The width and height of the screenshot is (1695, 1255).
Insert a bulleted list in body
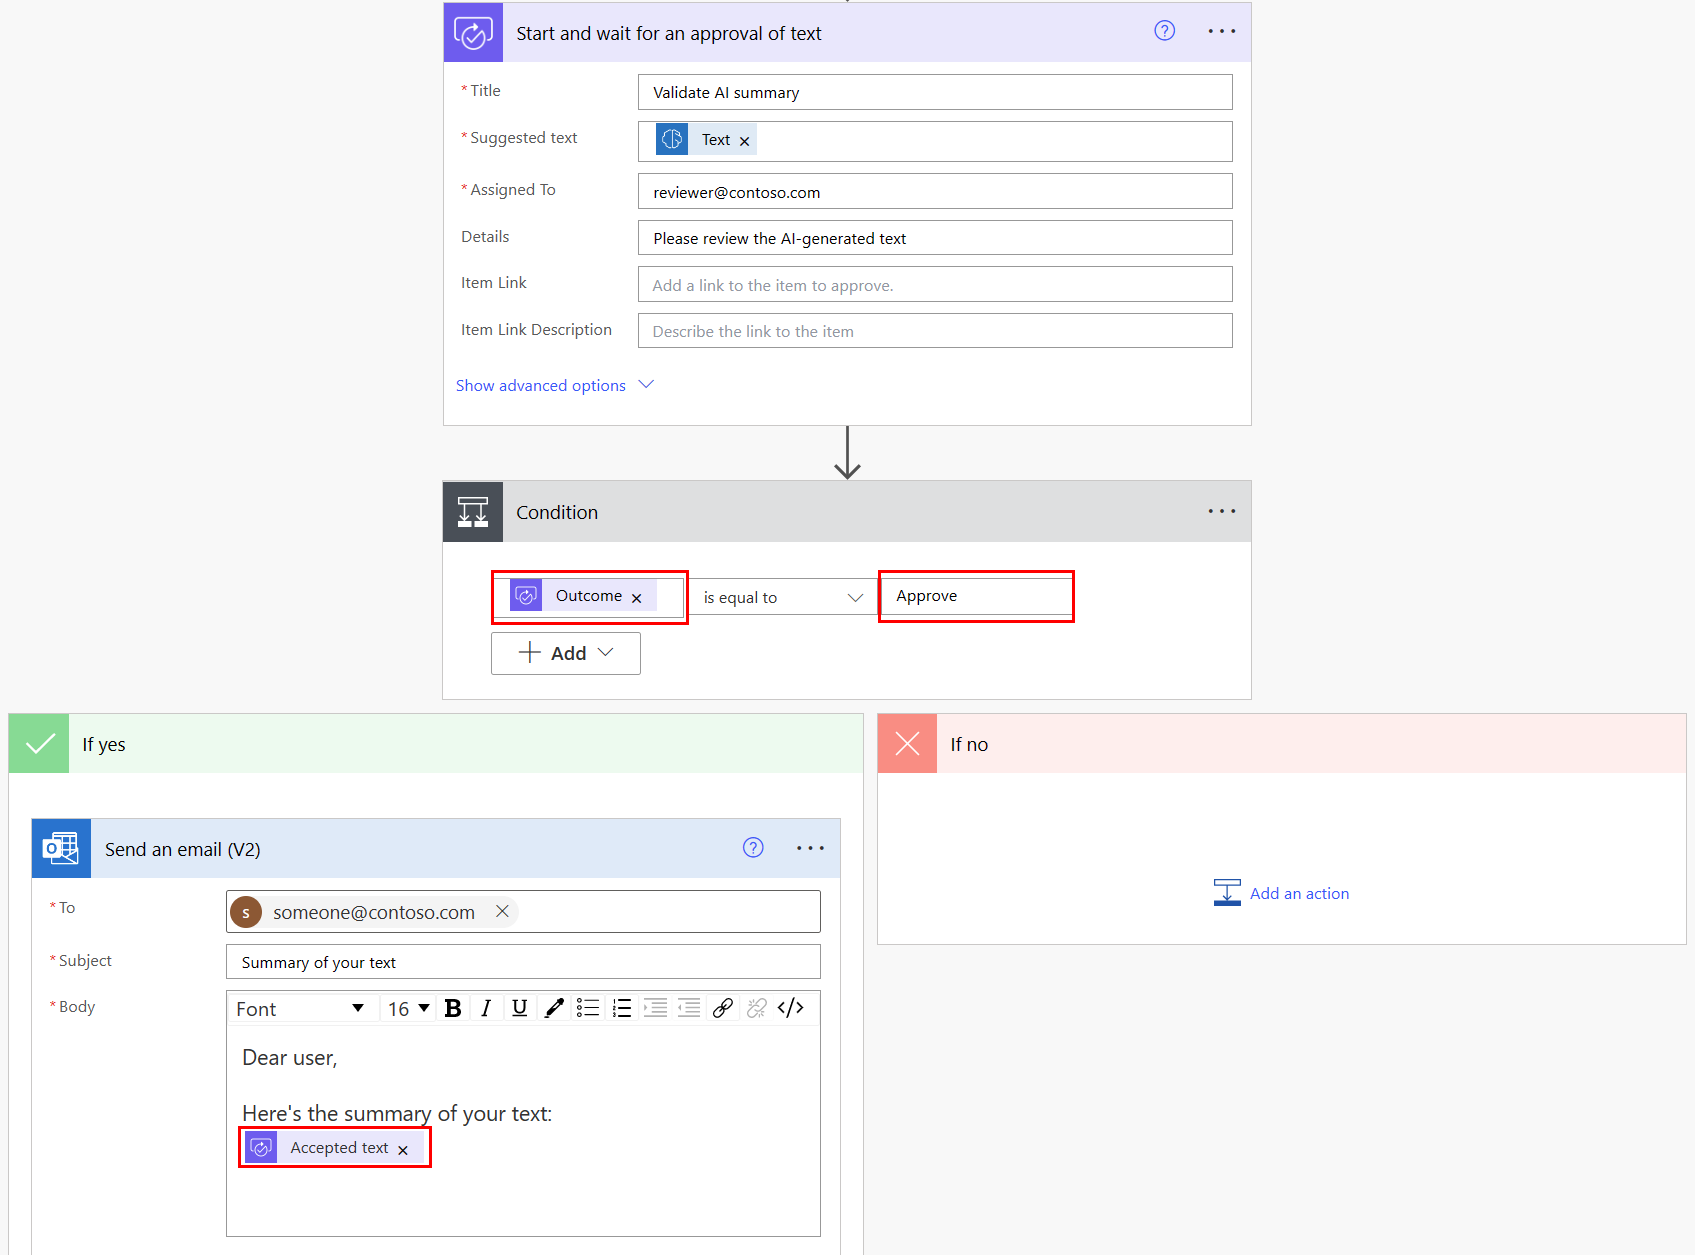point(588,1008)
